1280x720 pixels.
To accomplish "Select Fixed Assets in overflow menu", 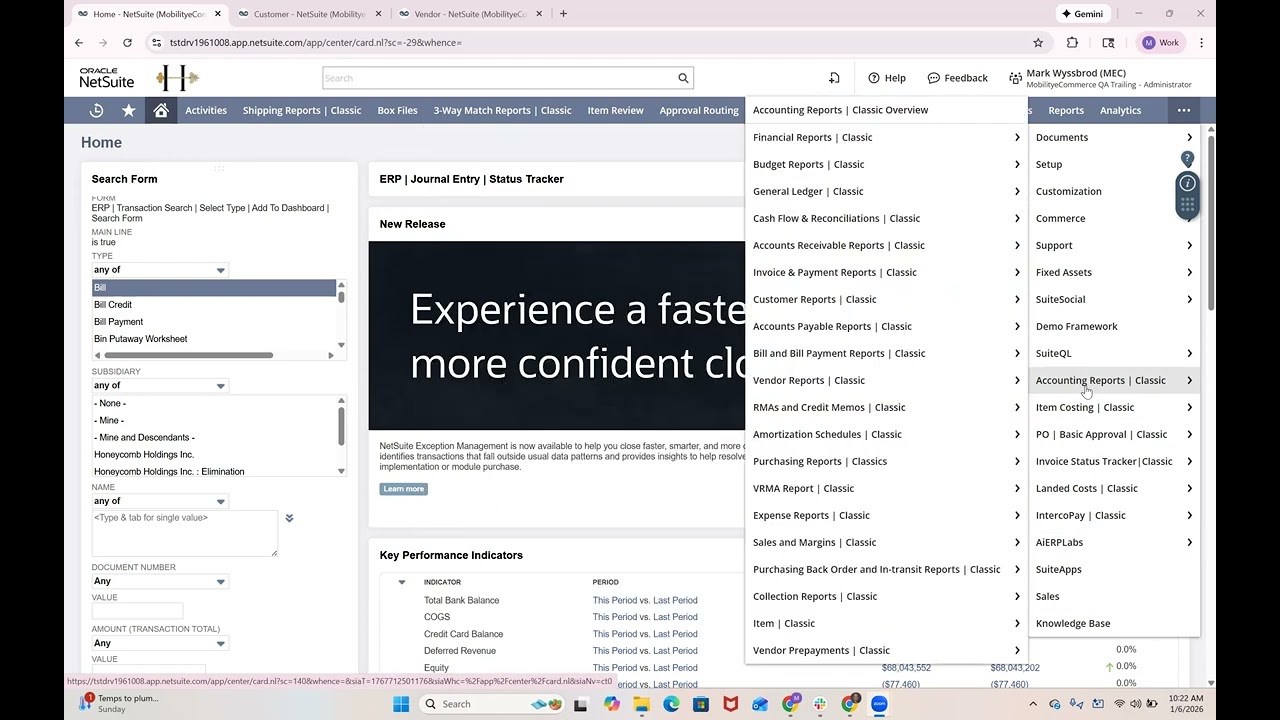I will point(1114,272).
